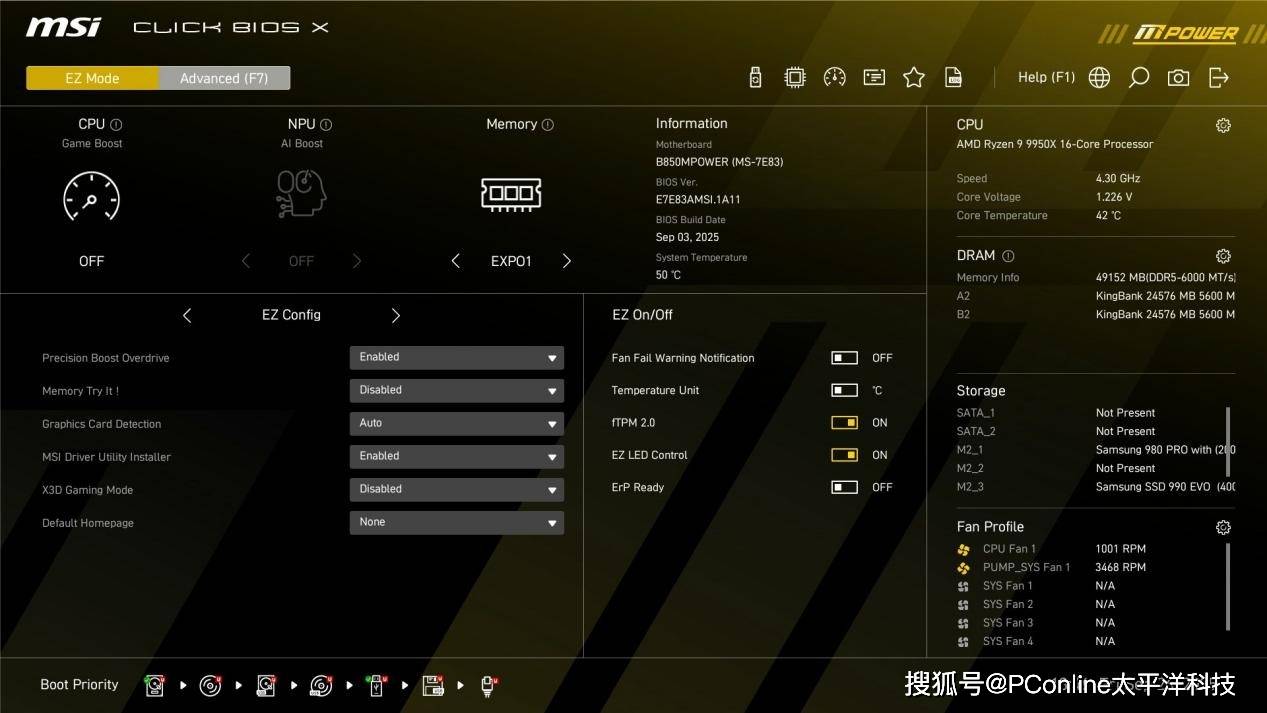Click the CPU Game Boost gauge icon
Viewport: 1267px width, 713px height.
[x=91, y=196]
